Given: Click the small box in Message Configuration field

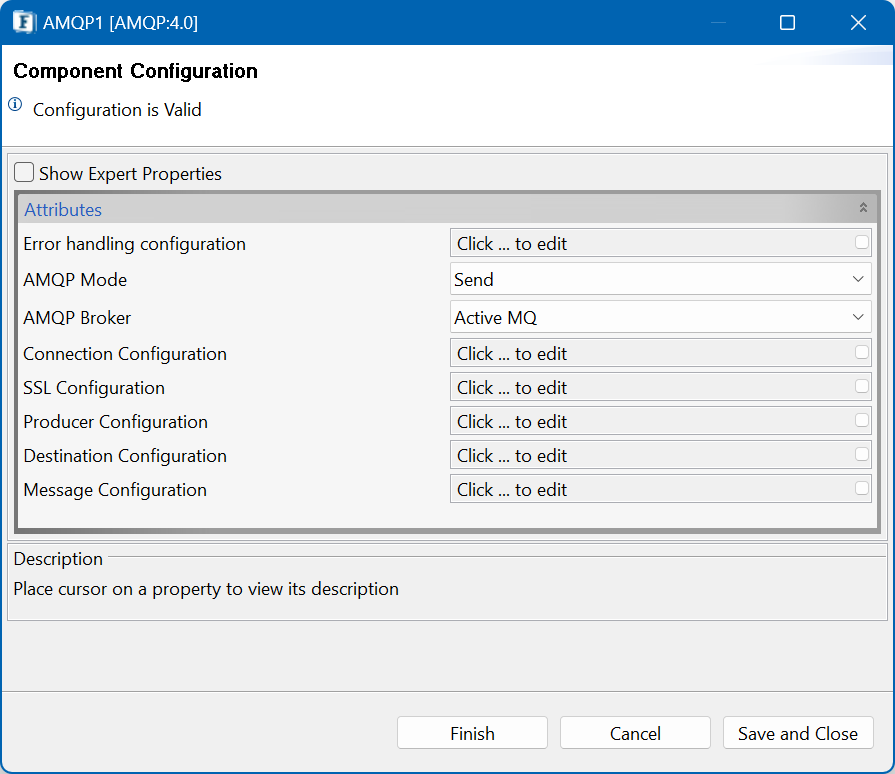Looking at the screenshot, I should pos(861,489).
